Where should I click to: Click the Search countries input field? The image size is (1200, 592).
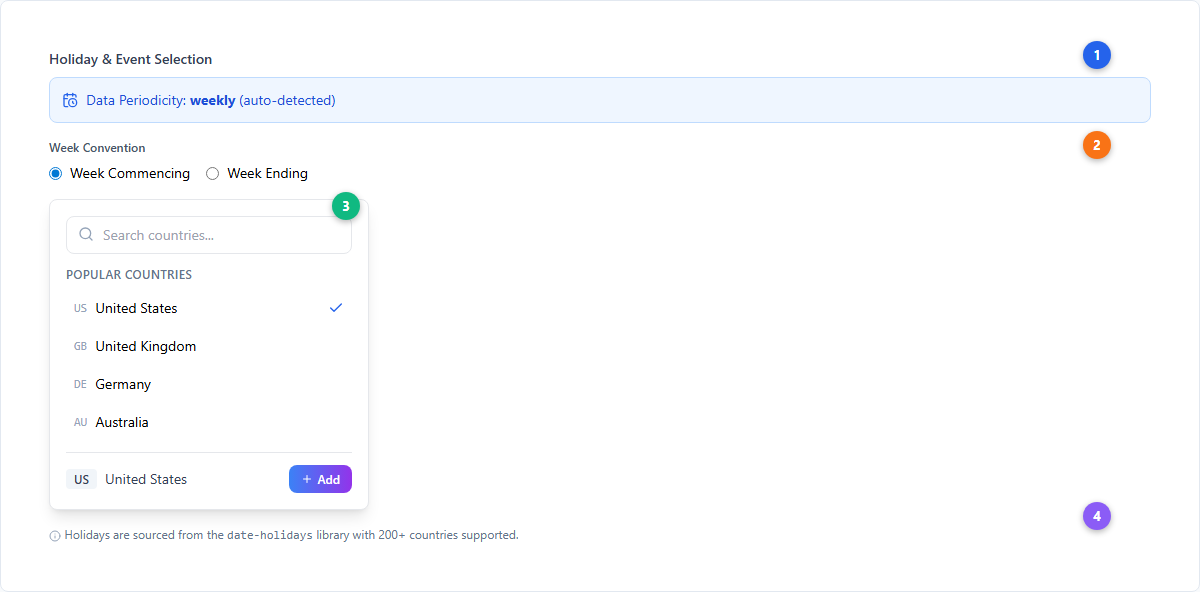209,235
